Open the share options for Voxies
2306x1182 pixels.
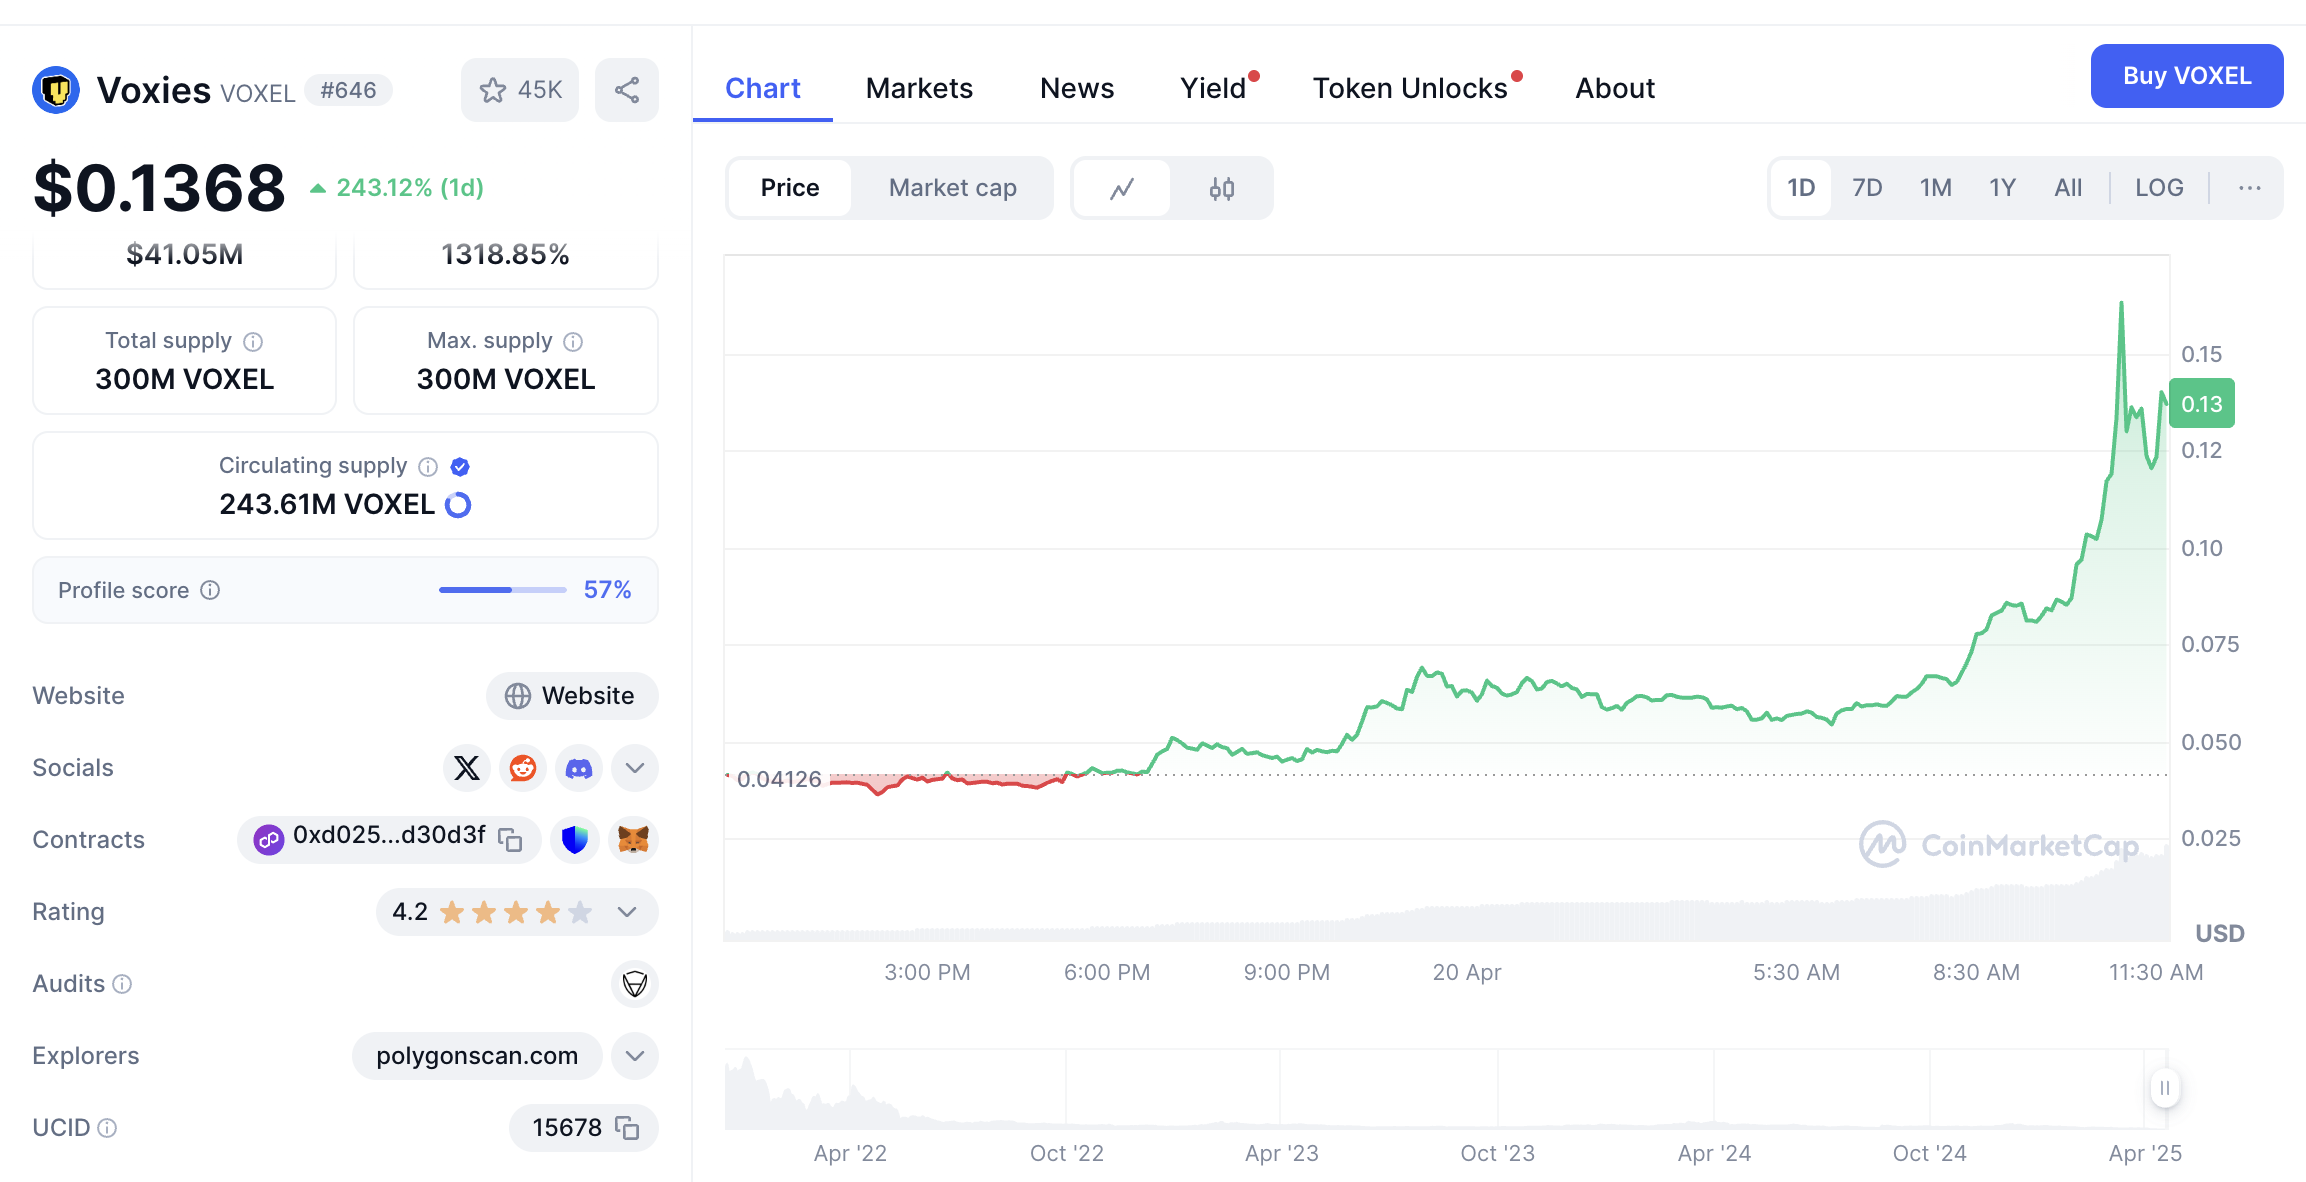[x=627, y=89]
